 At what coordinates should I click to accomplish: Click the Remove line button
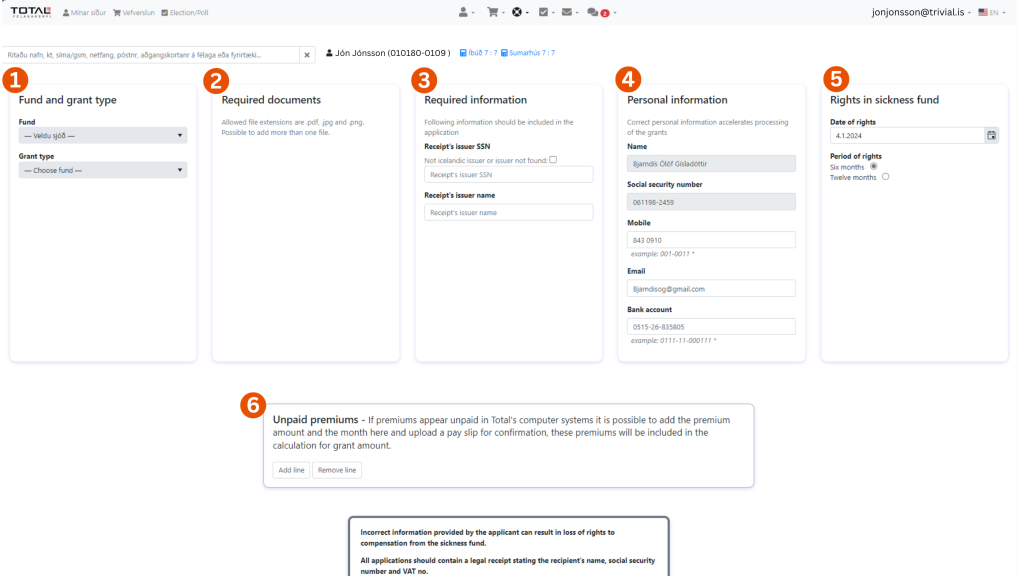coord(336,470)
